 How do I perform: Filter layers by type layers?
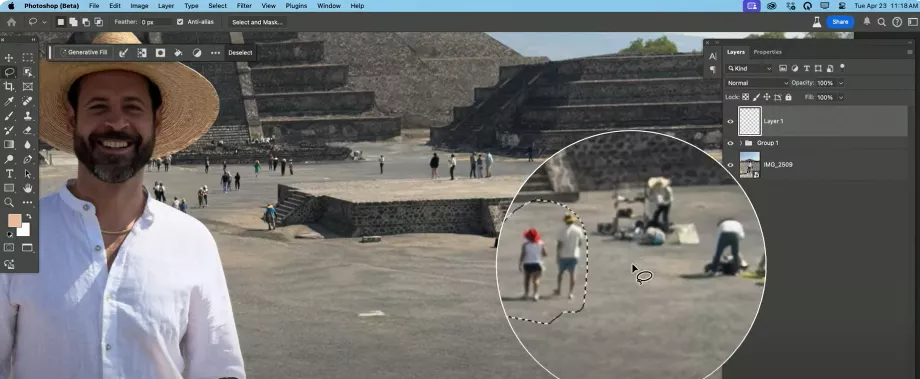click(807, 68)
